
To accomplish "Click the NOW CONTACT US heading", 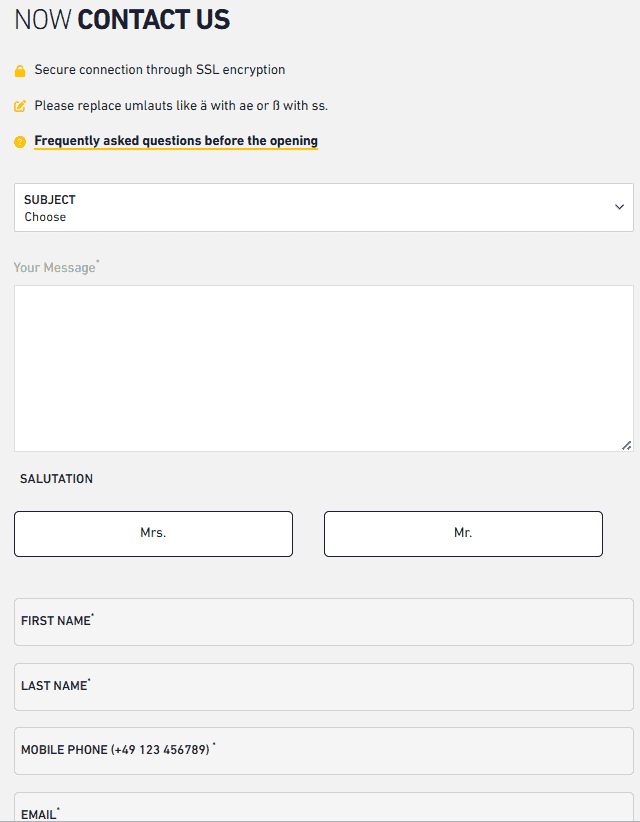I will pyautogui.click(x=120, y=20).
